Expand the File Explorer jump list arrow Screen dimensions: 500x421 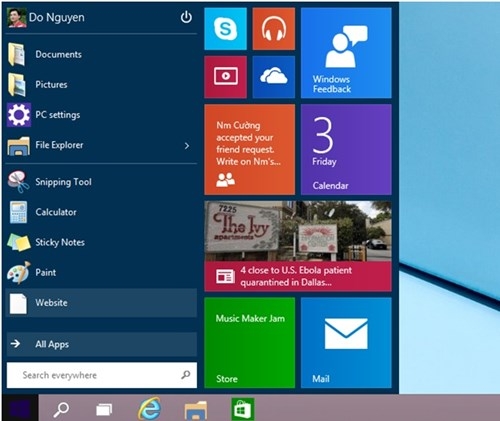tap(187, 145)
